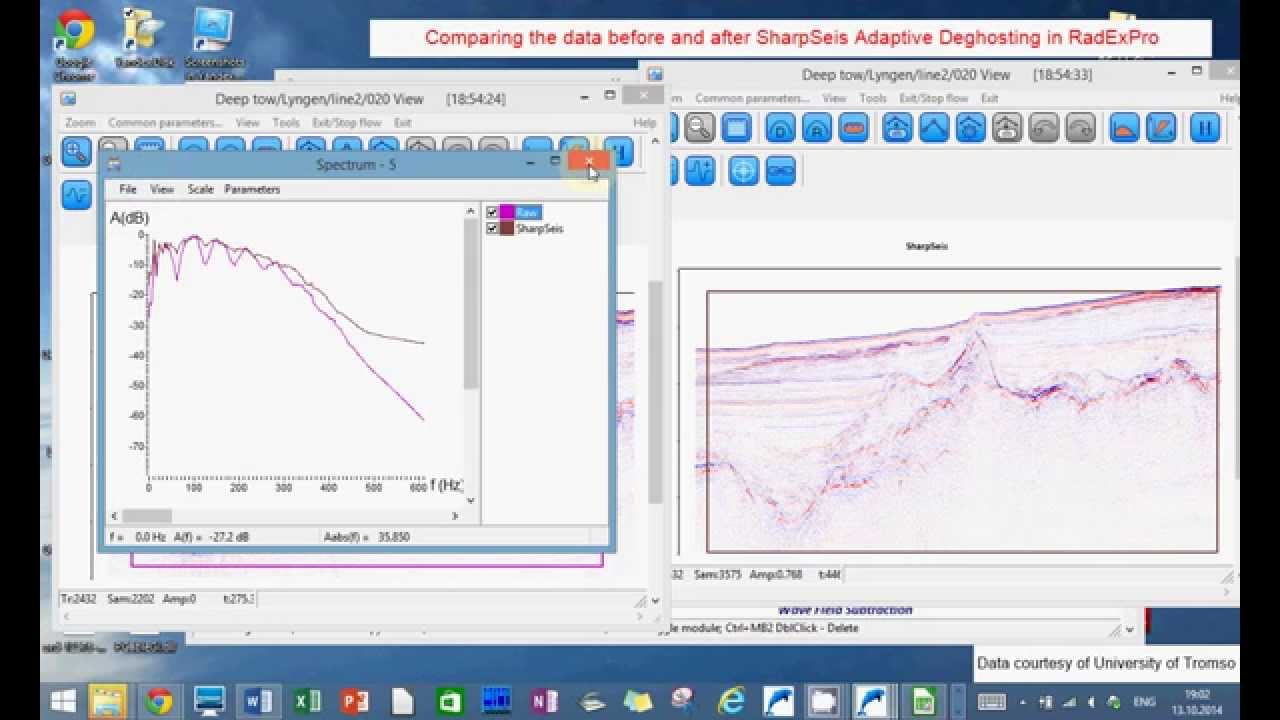Open Google Chrome desktop shortcut
The image size is (1280, 720).
click(74, 43)
